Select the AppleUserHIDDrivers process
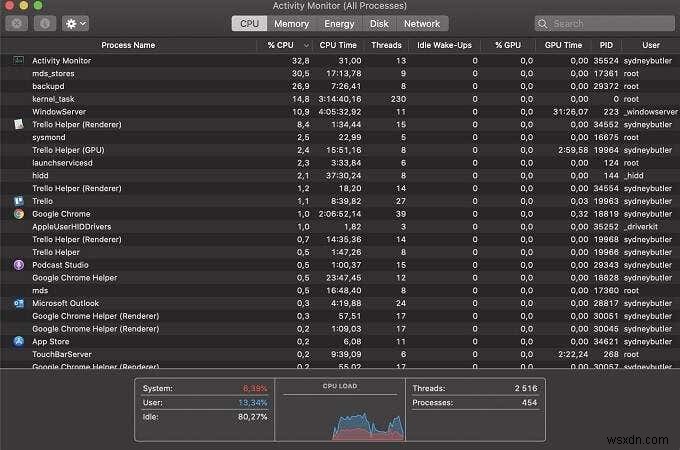The height and width of the screenshot is (450, 680). (x=340, y=227)
